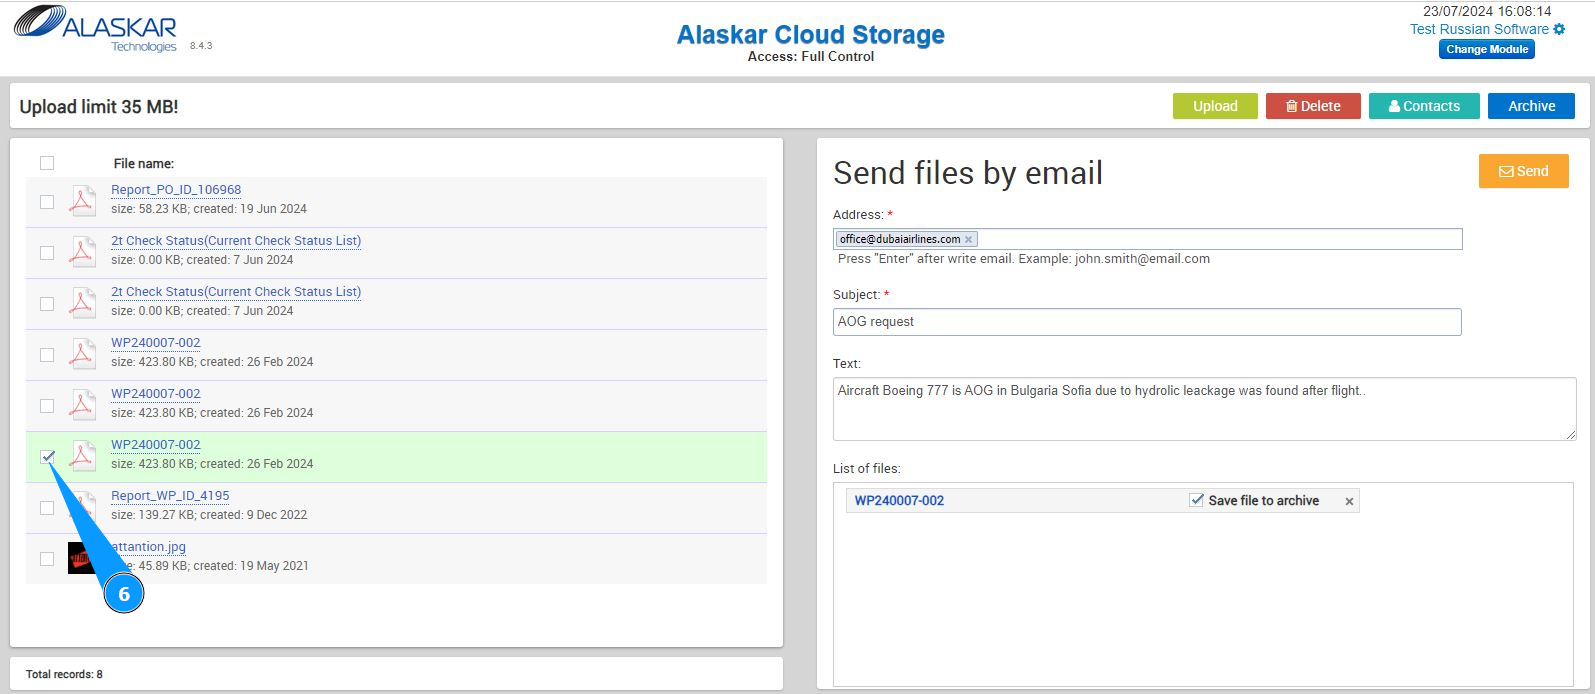This screenshot has height=694, width=1595.
Task: Open the Report_WP_ID_4195 file link
Action: [x=170, y=496]
